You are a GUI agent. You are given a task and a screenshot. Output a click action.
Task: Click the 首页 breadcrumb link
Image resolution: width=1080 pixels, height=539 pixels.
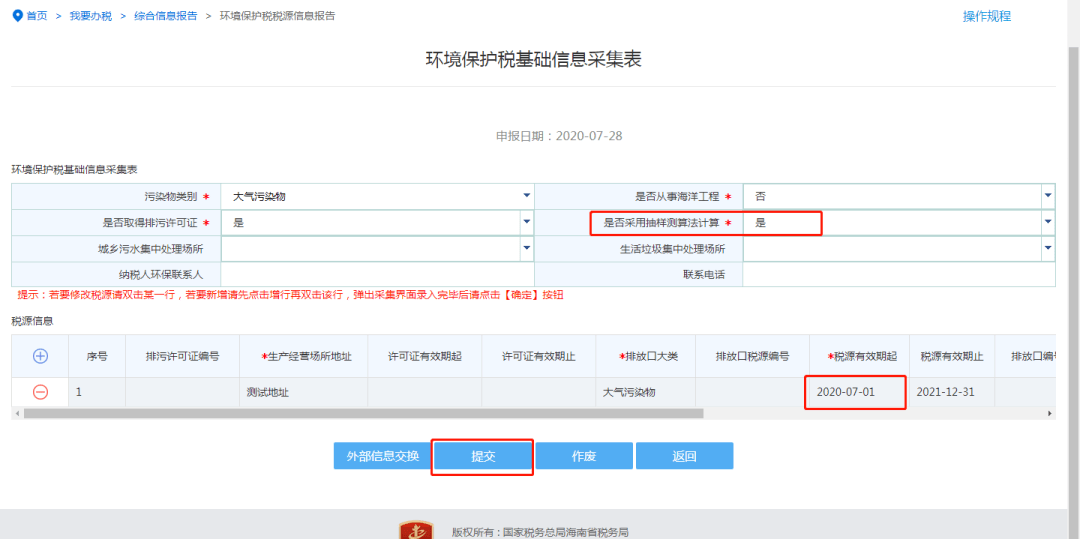coord(37,16)
